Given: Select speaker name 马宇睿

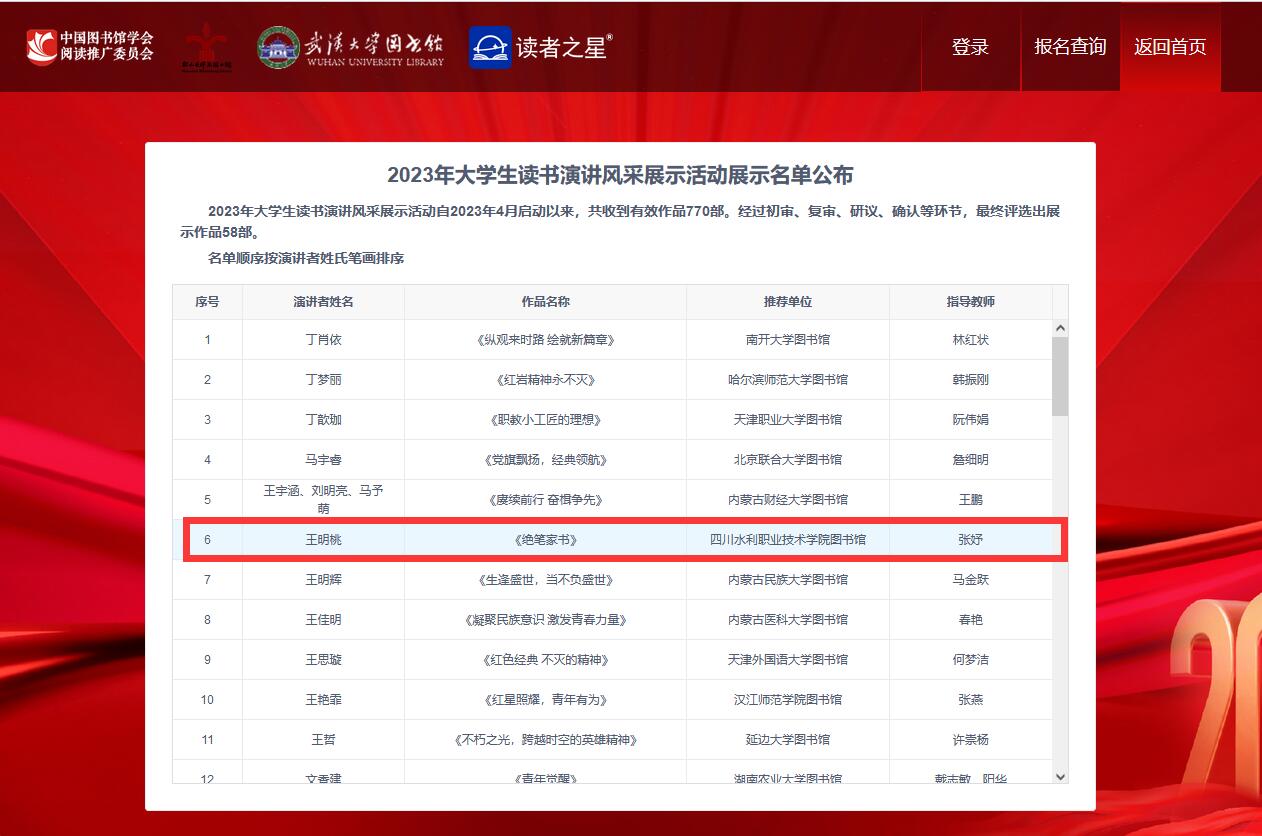Looking at the screenshot, I should 323,460.
